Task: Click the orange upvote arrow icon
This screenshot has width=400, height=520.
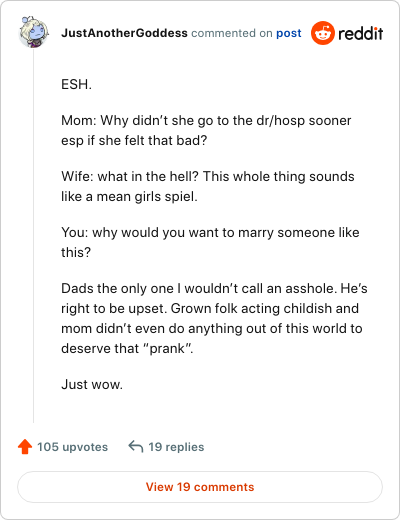Action: (25, 447)
